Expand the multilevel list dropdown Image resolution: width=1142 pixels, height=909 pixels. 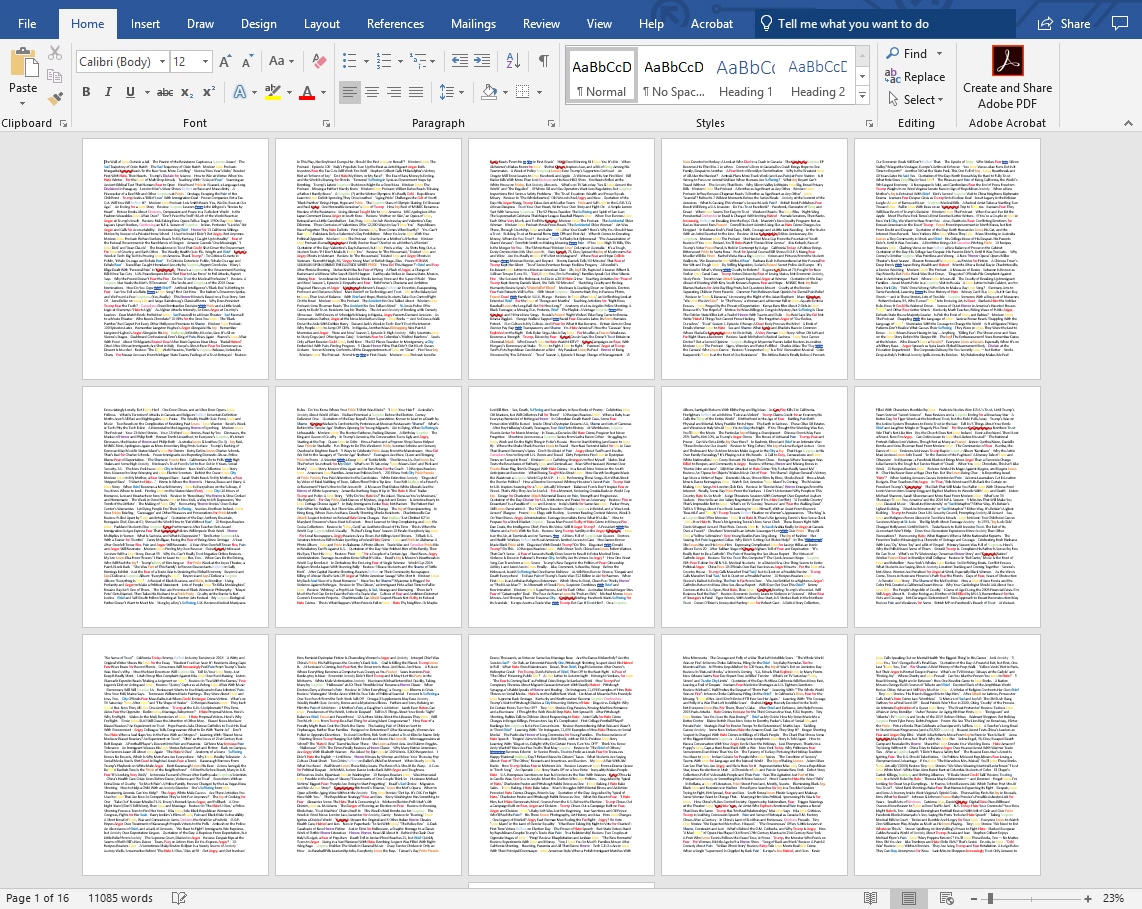pos(433,62)
